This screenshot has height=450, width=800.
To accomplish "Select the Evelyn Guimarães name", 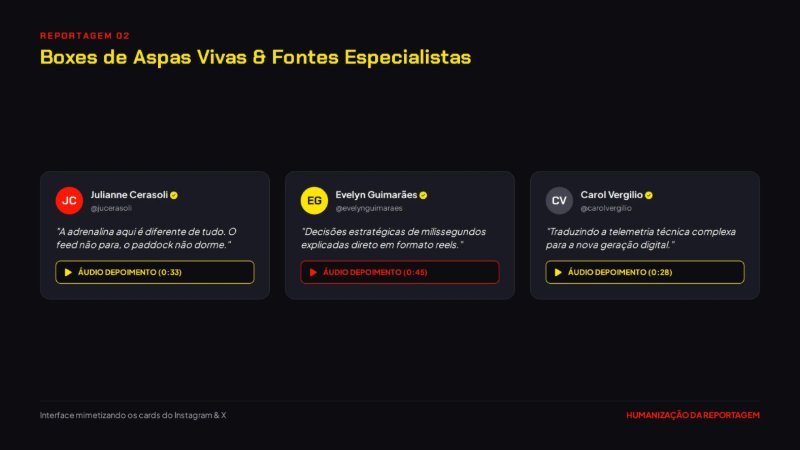I will coord(376,195).
